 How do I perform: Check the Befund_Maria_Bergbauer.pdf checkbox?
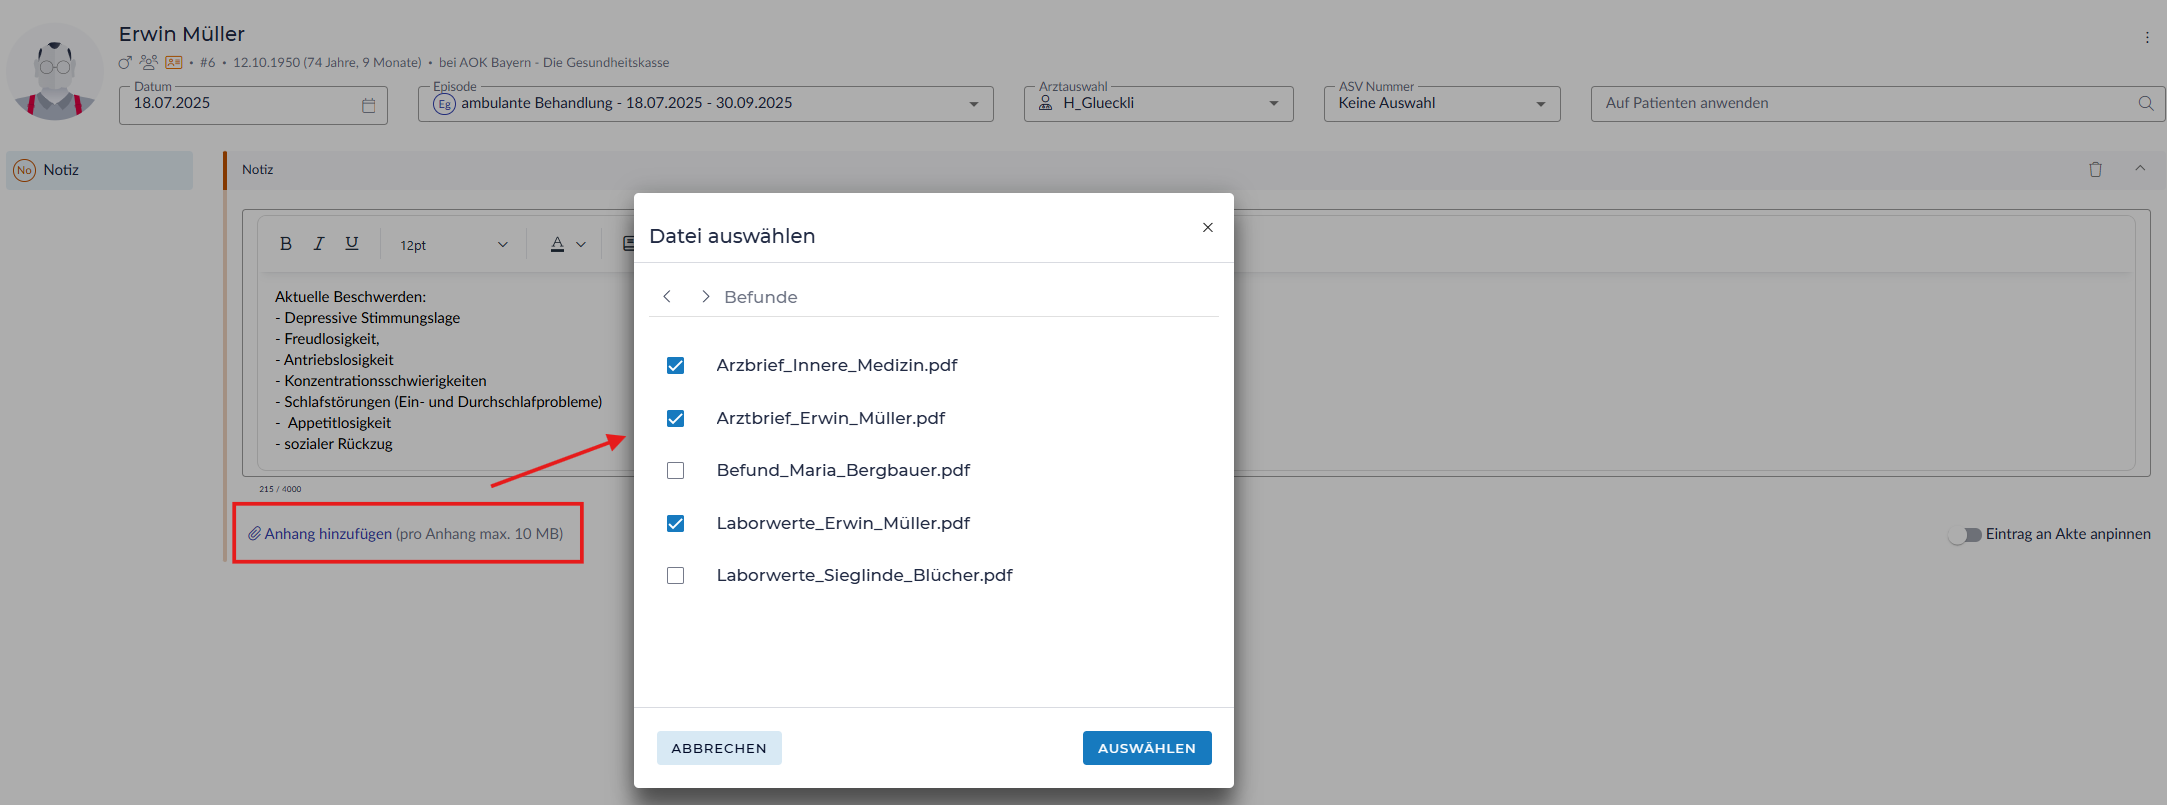pyautogui.click(x=676, y=471)
